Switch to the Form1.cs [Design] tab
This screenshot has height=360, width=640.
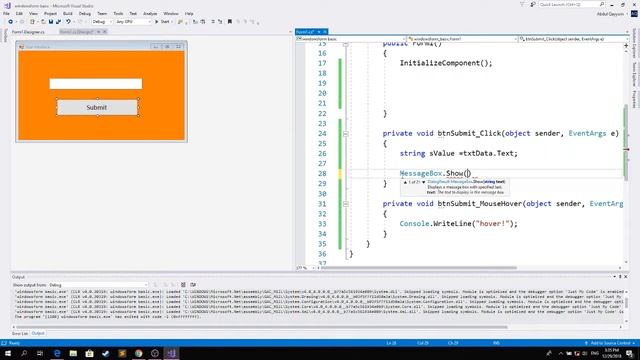[x=77, y=31]
